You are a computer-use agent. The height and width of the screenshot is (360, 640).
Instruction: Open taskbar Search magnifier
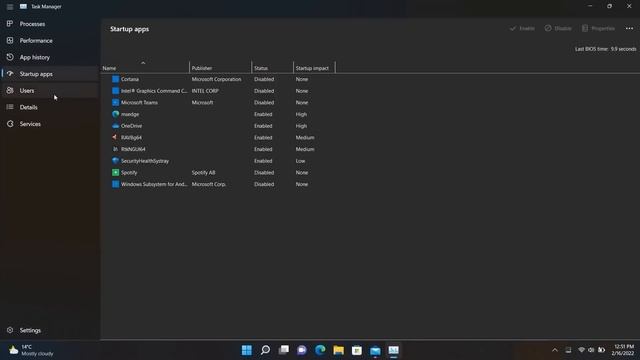click(x=265, y=350)
